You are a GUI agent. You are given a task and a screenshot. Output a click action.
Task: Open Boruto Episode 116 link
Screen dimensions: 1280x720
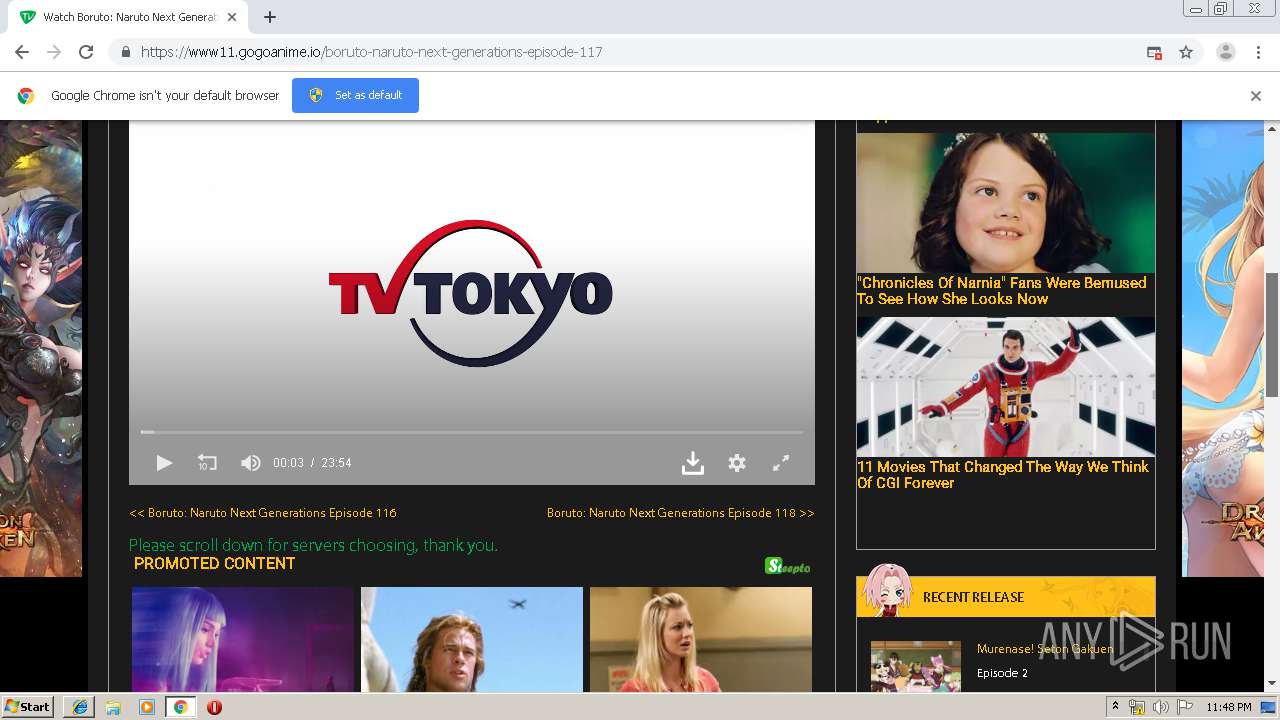point(263,513)
